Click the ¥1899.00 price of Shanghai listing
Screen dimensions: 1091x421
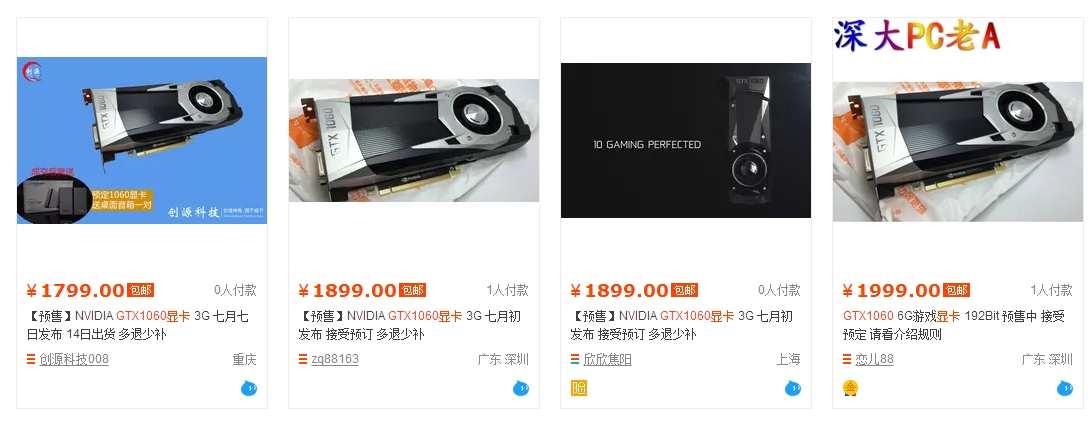620,290
